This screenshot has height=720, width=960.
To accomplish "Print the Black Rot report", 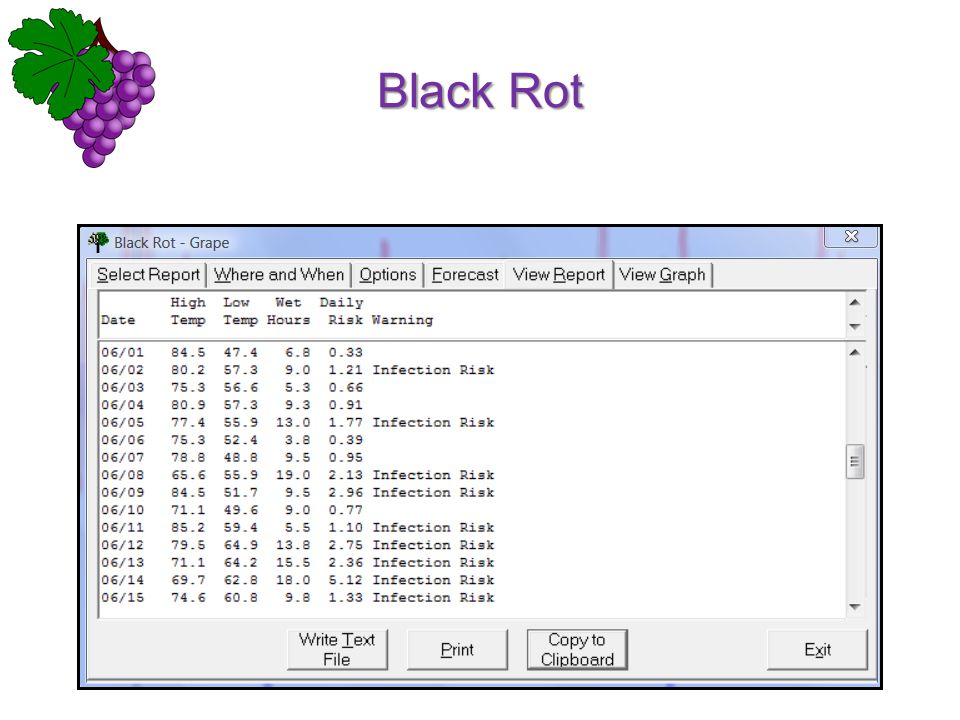I will point(457,650).
